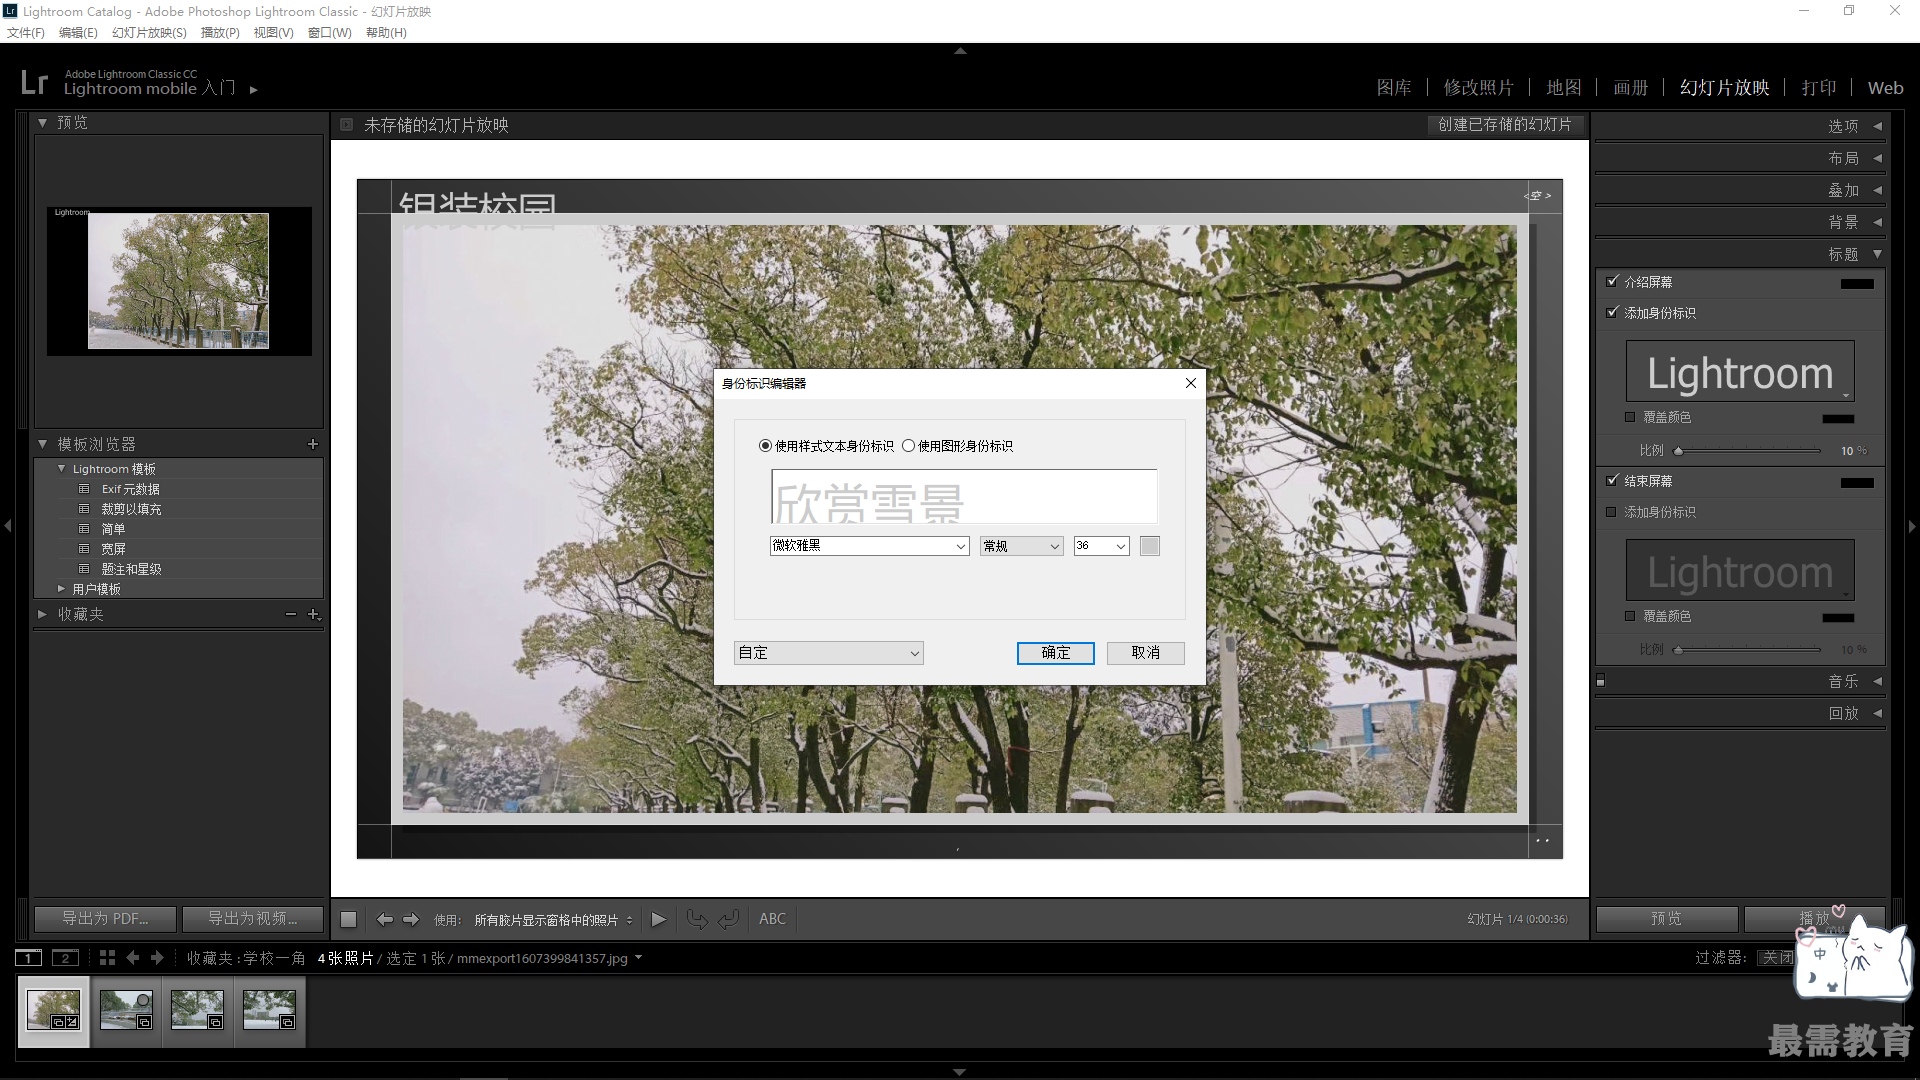Open grid view icon in filmstrip bar
Screen dimensions: 1920x1080
[107, 958]
